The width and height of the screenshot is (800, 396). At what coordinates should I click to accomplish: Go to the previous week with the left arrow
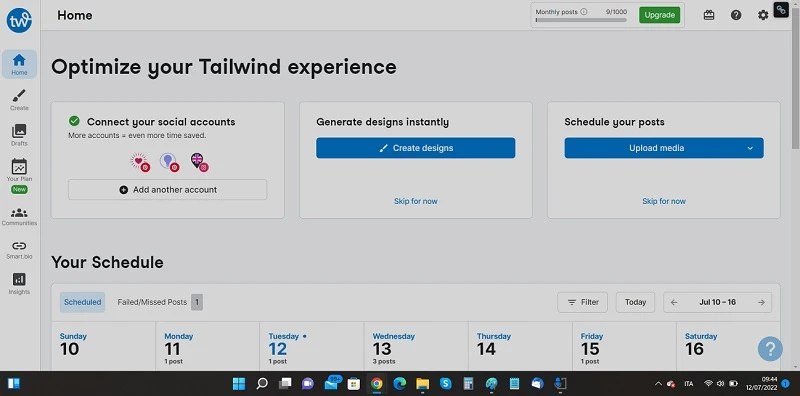[674, 302]
